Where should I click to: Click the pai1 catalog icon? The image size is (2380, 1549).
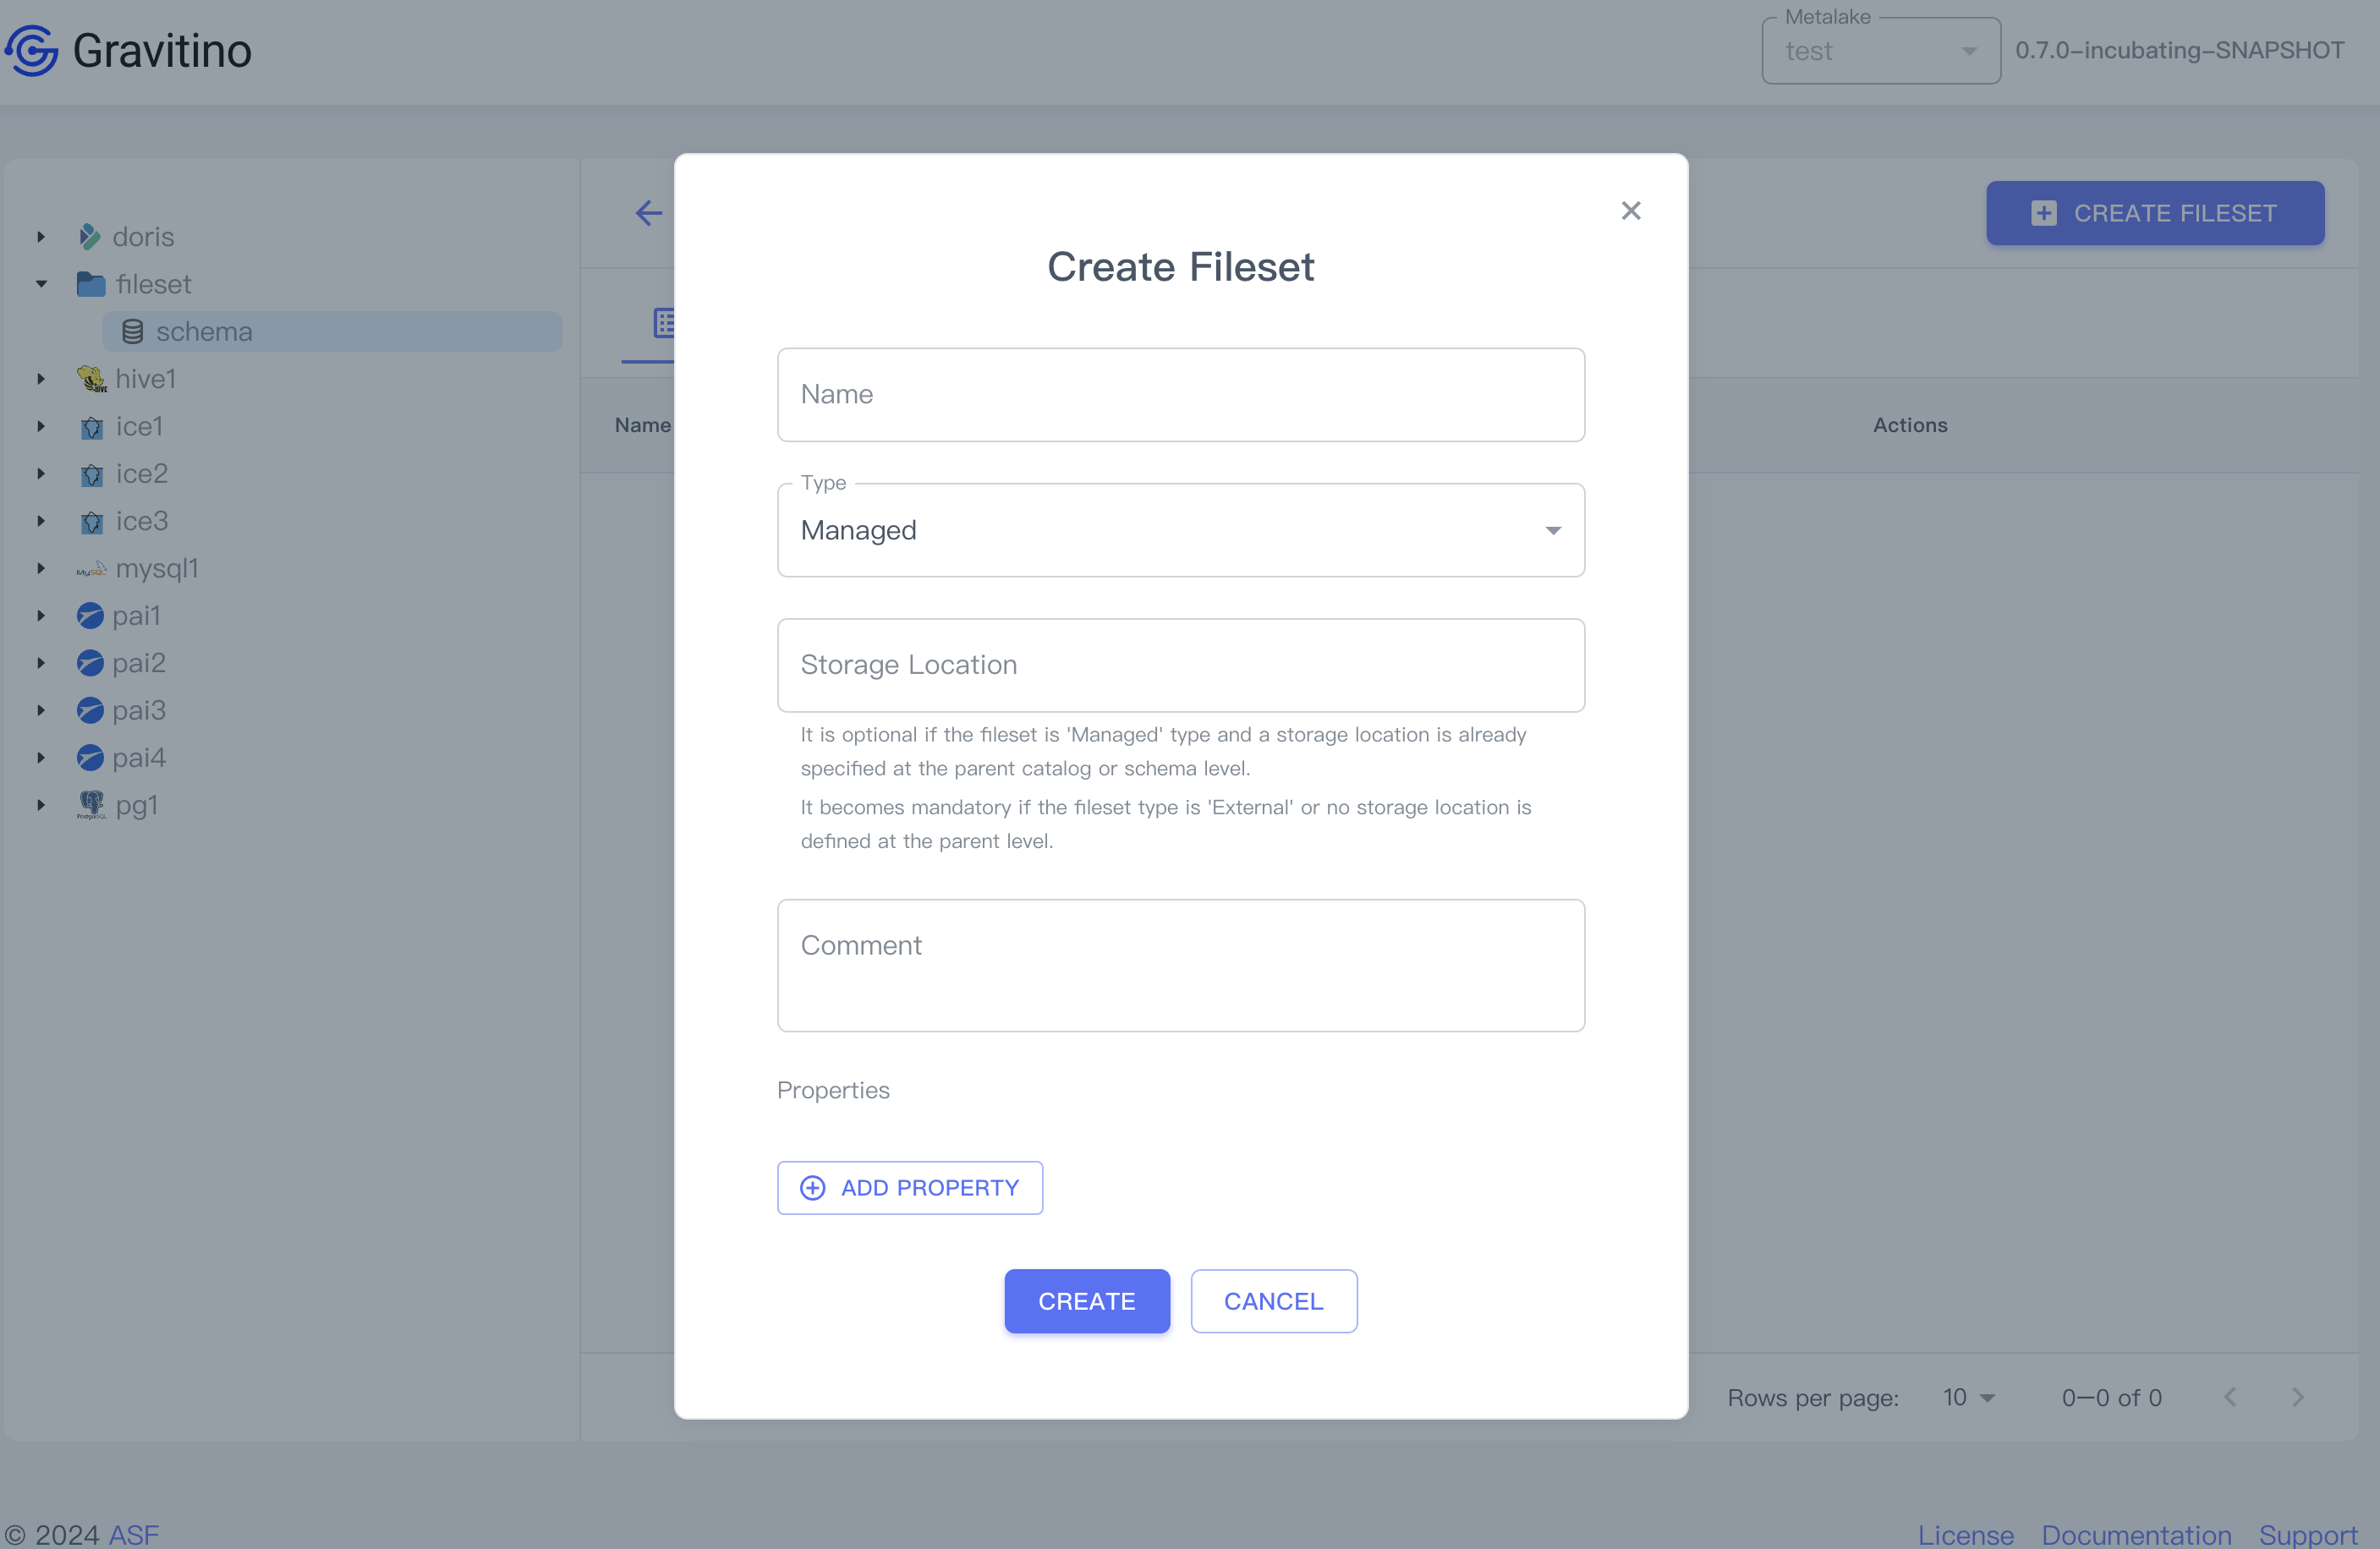pyautogui.click(x=90, y=616)
